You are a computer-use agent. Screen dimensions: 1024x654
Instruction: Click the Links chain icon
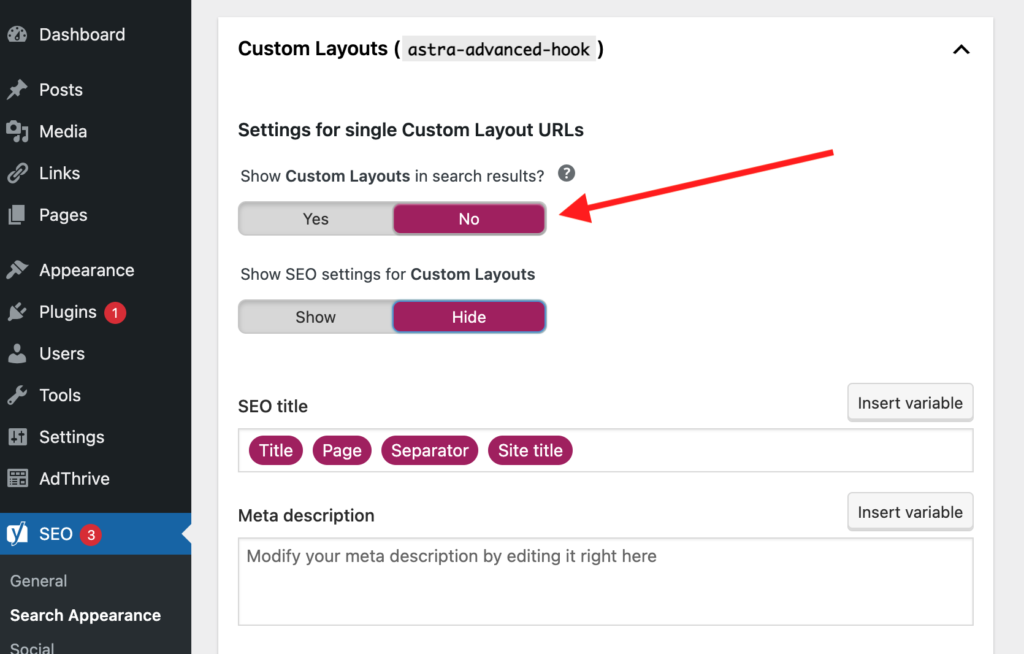coord(18,173)
